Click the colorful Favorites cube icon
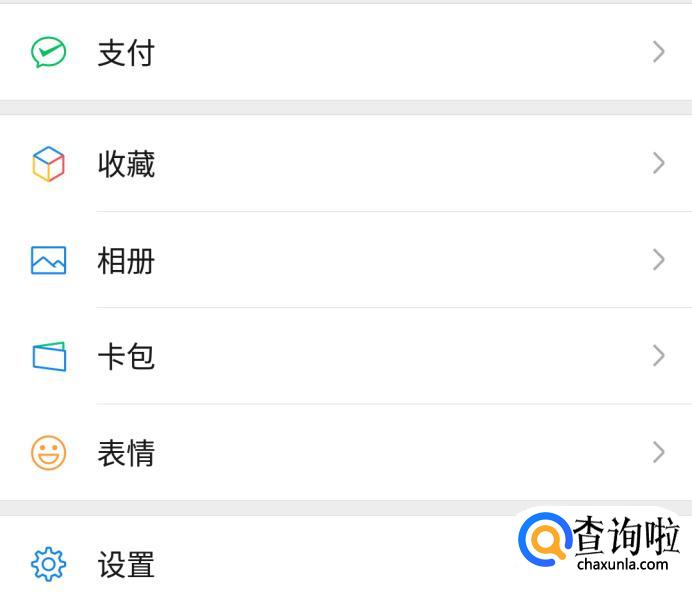Image resolution: width=692 pixels, height=595 pixels. tap(48, 164)
